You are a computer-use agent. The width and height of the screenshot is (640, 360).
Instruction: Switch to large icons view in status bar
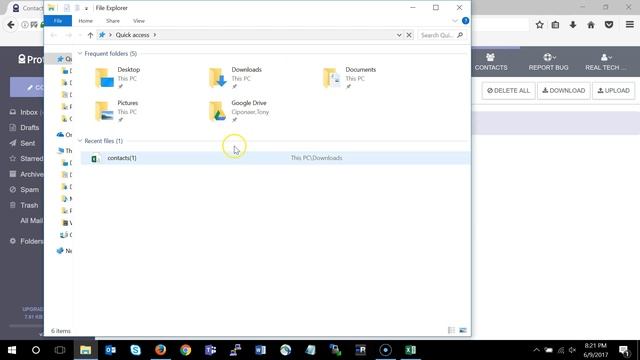(463, 330)
